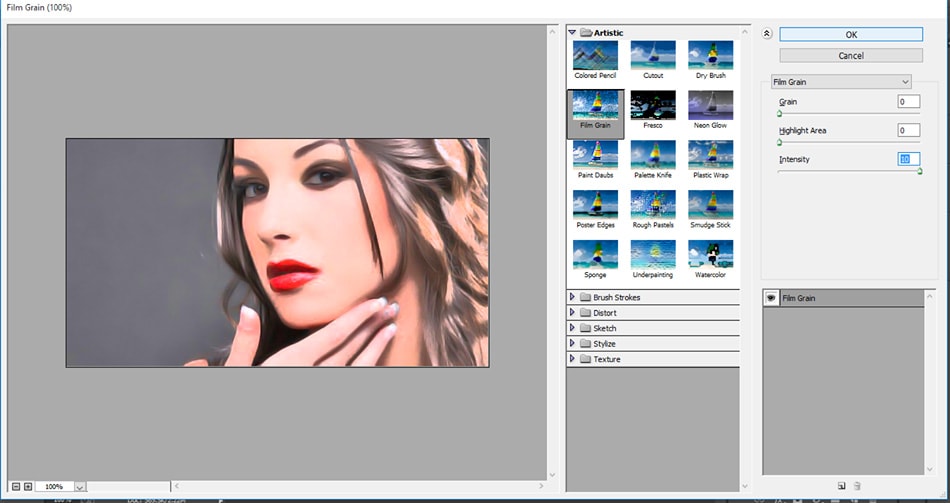Expand the Texture filter folder
Image resolution: width=950 pixels, height=503 pixels.
[x=573, y=359]
